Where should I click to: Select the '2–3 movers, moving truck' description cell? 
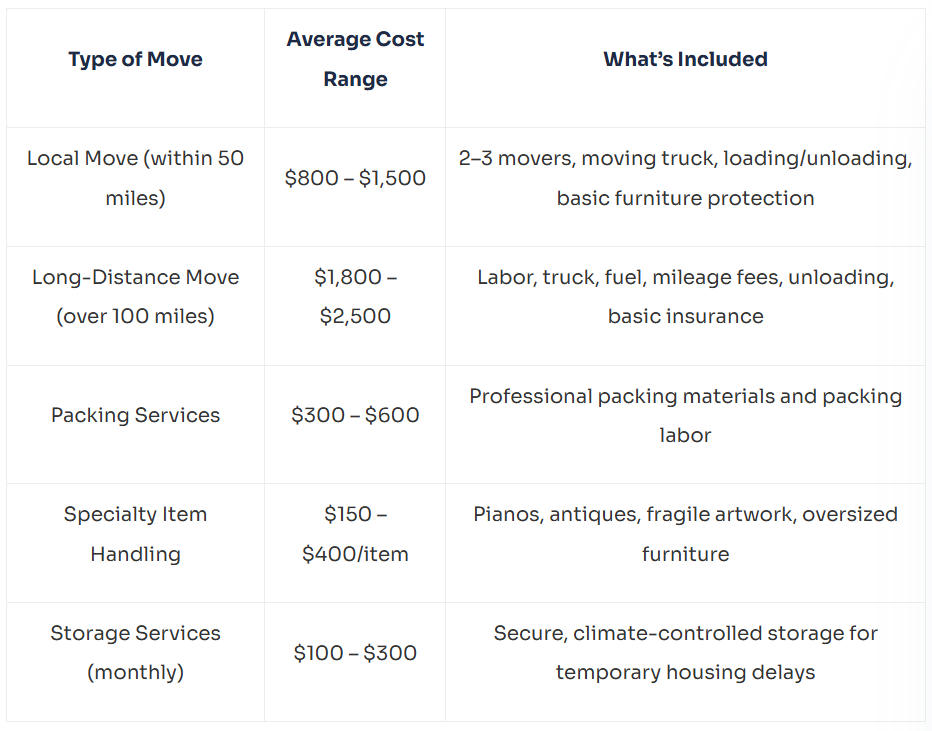pyautogui.click(x=685, y=187)
